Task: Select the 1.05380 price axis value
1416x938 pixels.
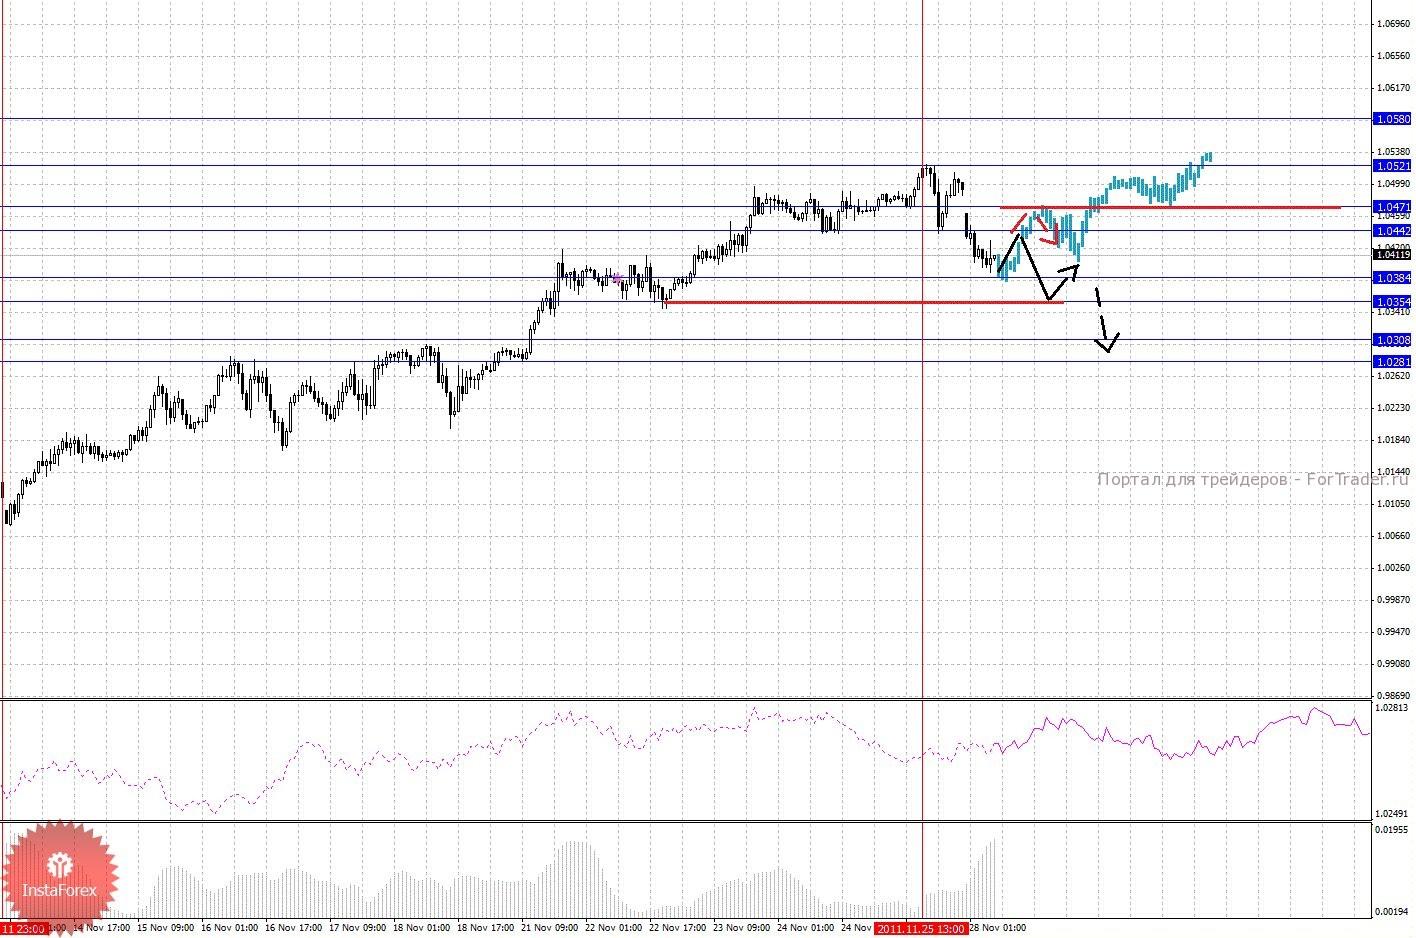Action: tap(1393, 153)
